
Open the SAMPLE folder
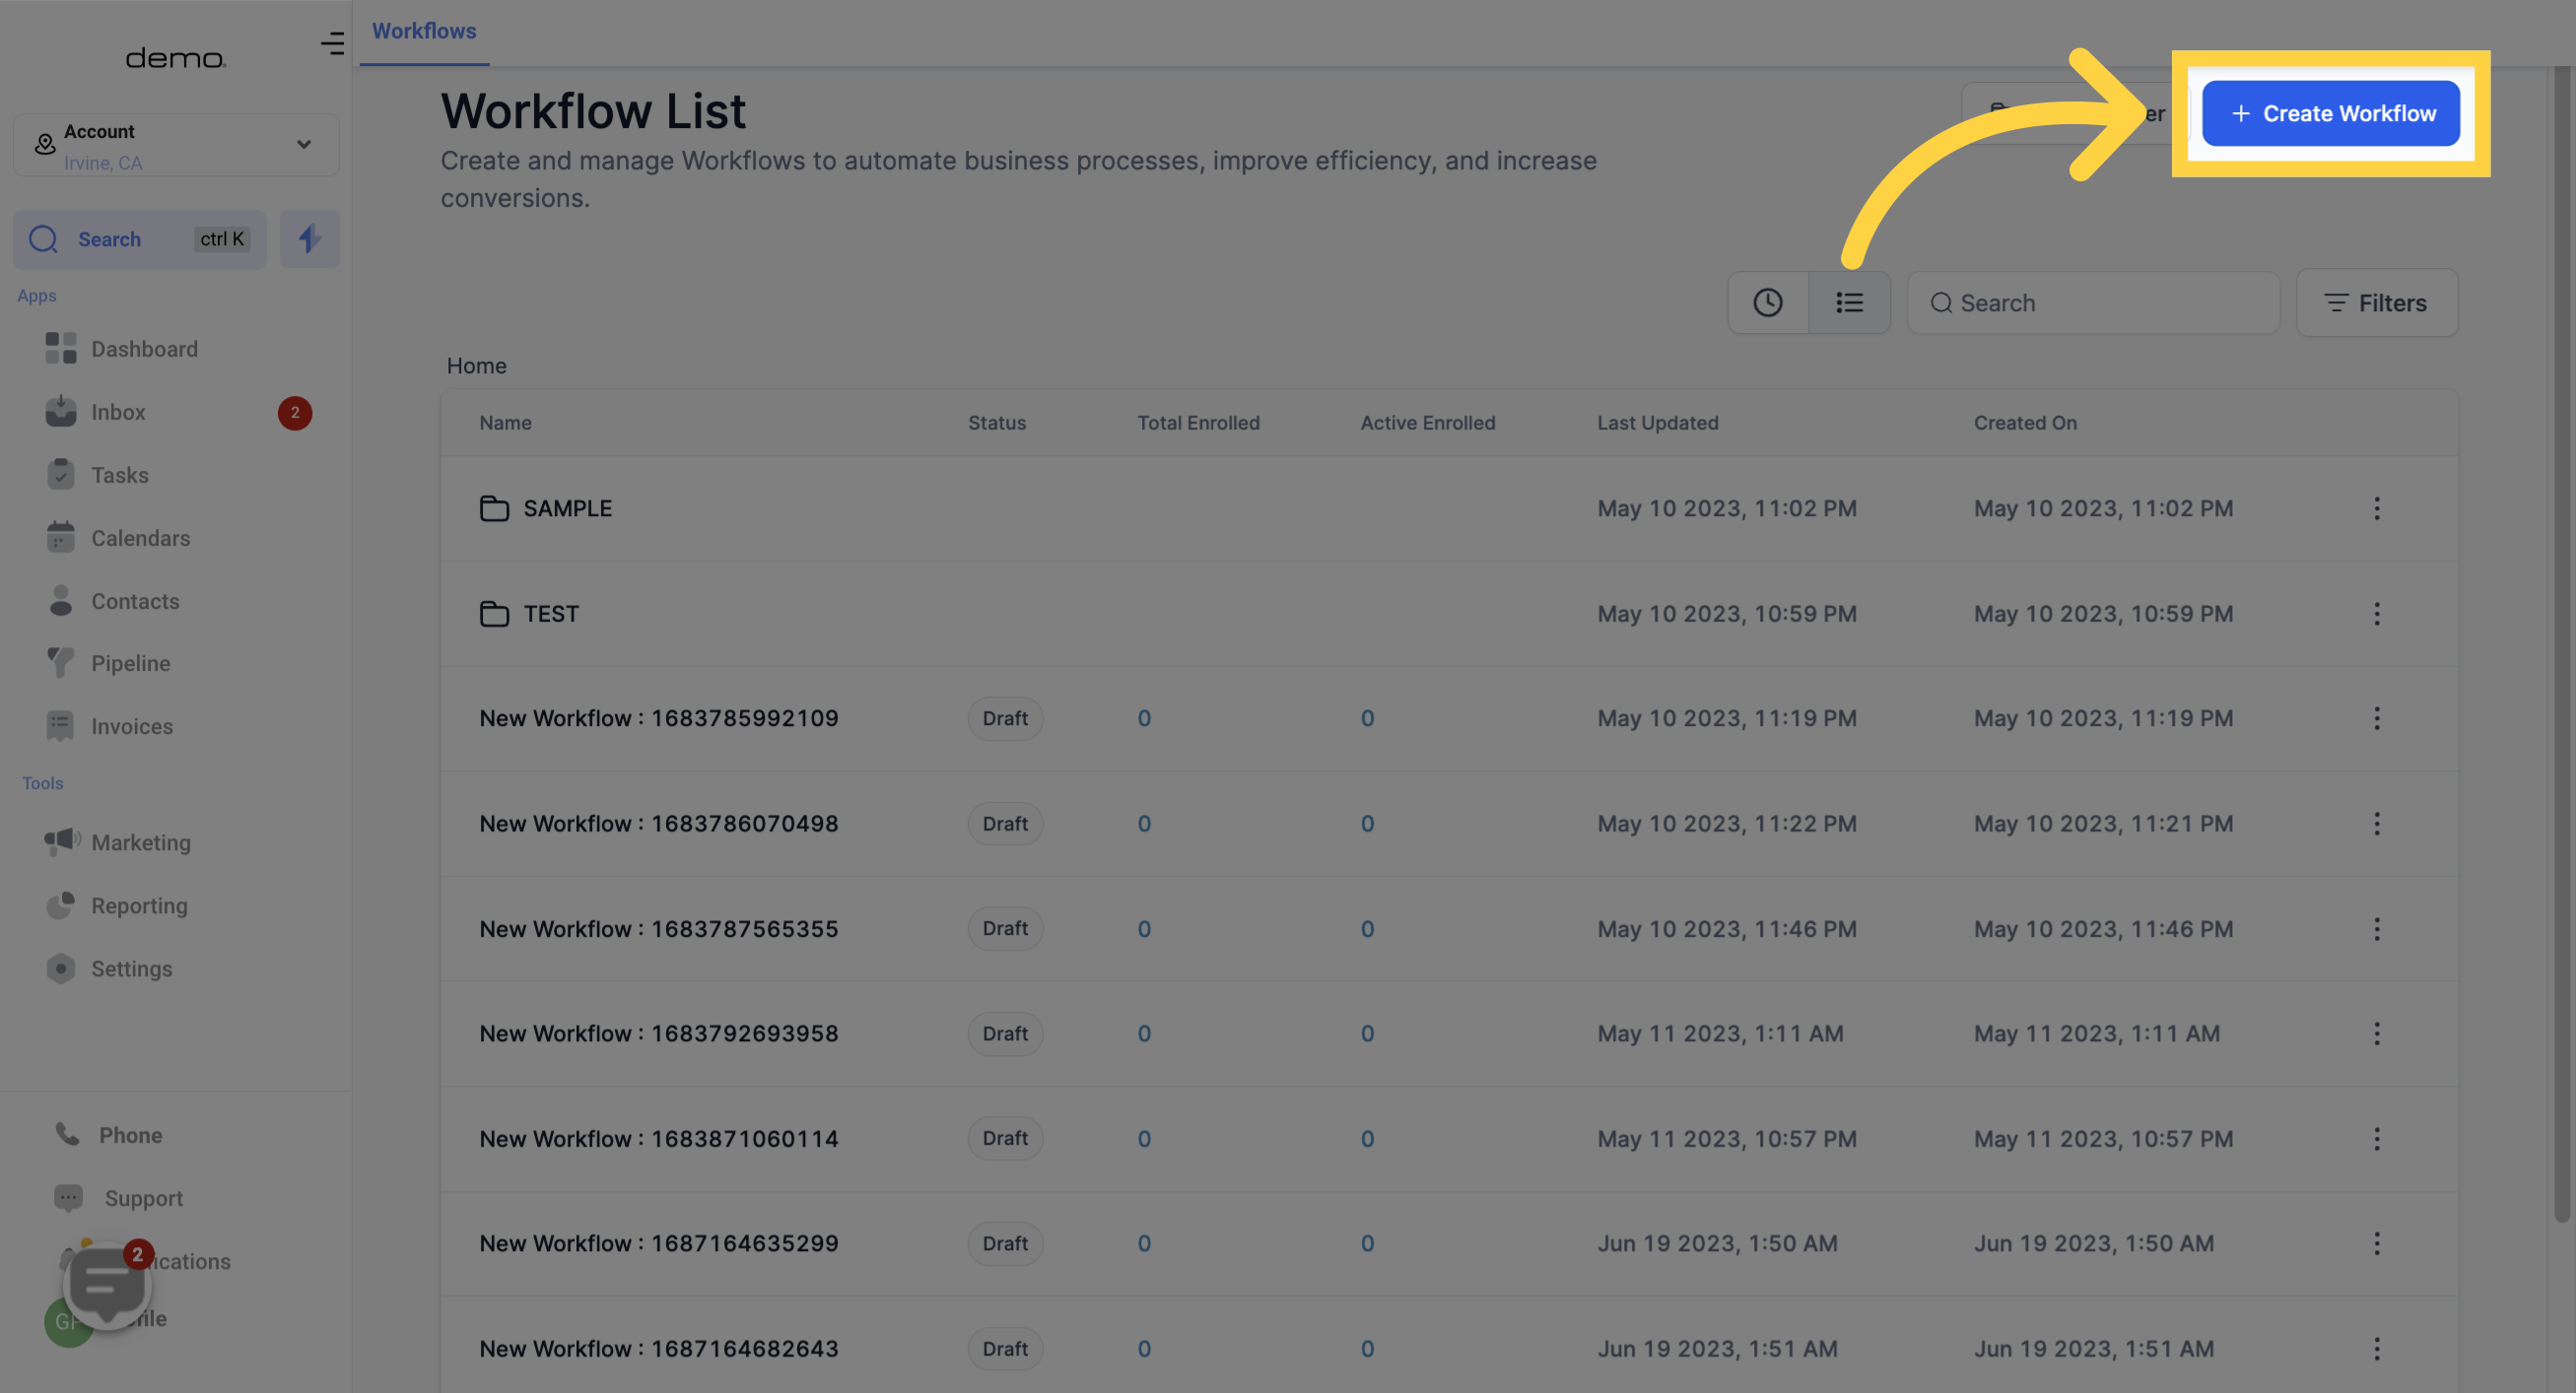546,508
